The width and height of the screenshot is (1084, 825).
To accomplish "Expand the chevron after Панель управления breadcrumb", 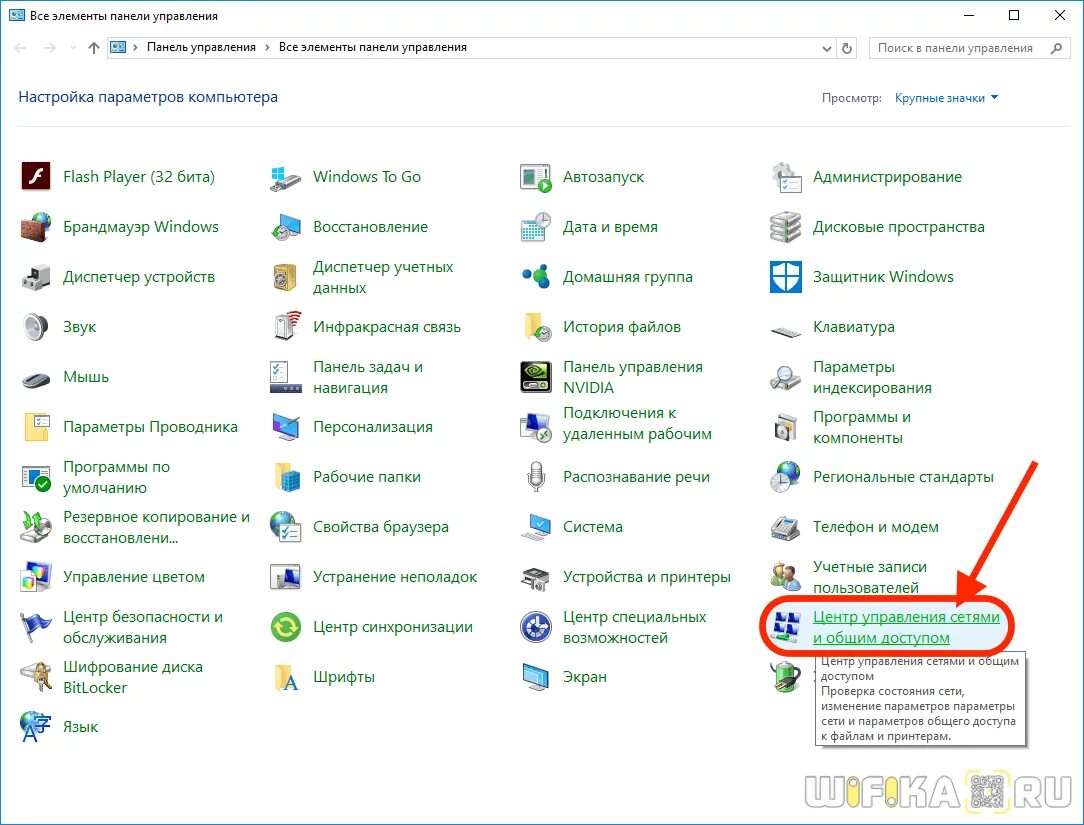I will (267, 47).
